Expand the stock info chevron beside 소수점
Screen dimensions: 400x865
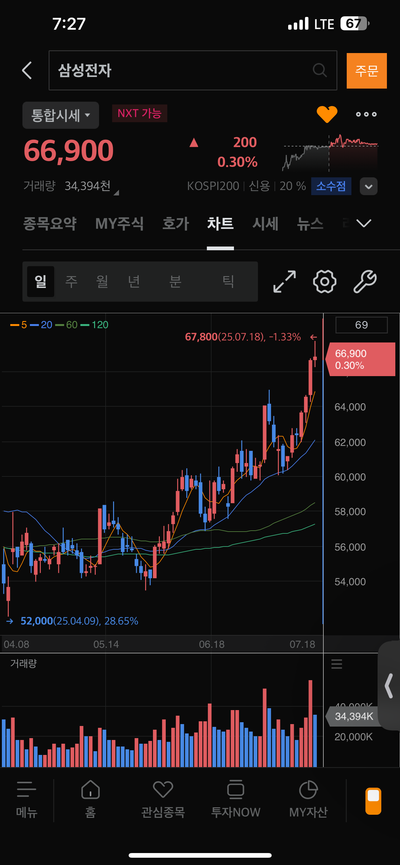click(x=369, y=186)
